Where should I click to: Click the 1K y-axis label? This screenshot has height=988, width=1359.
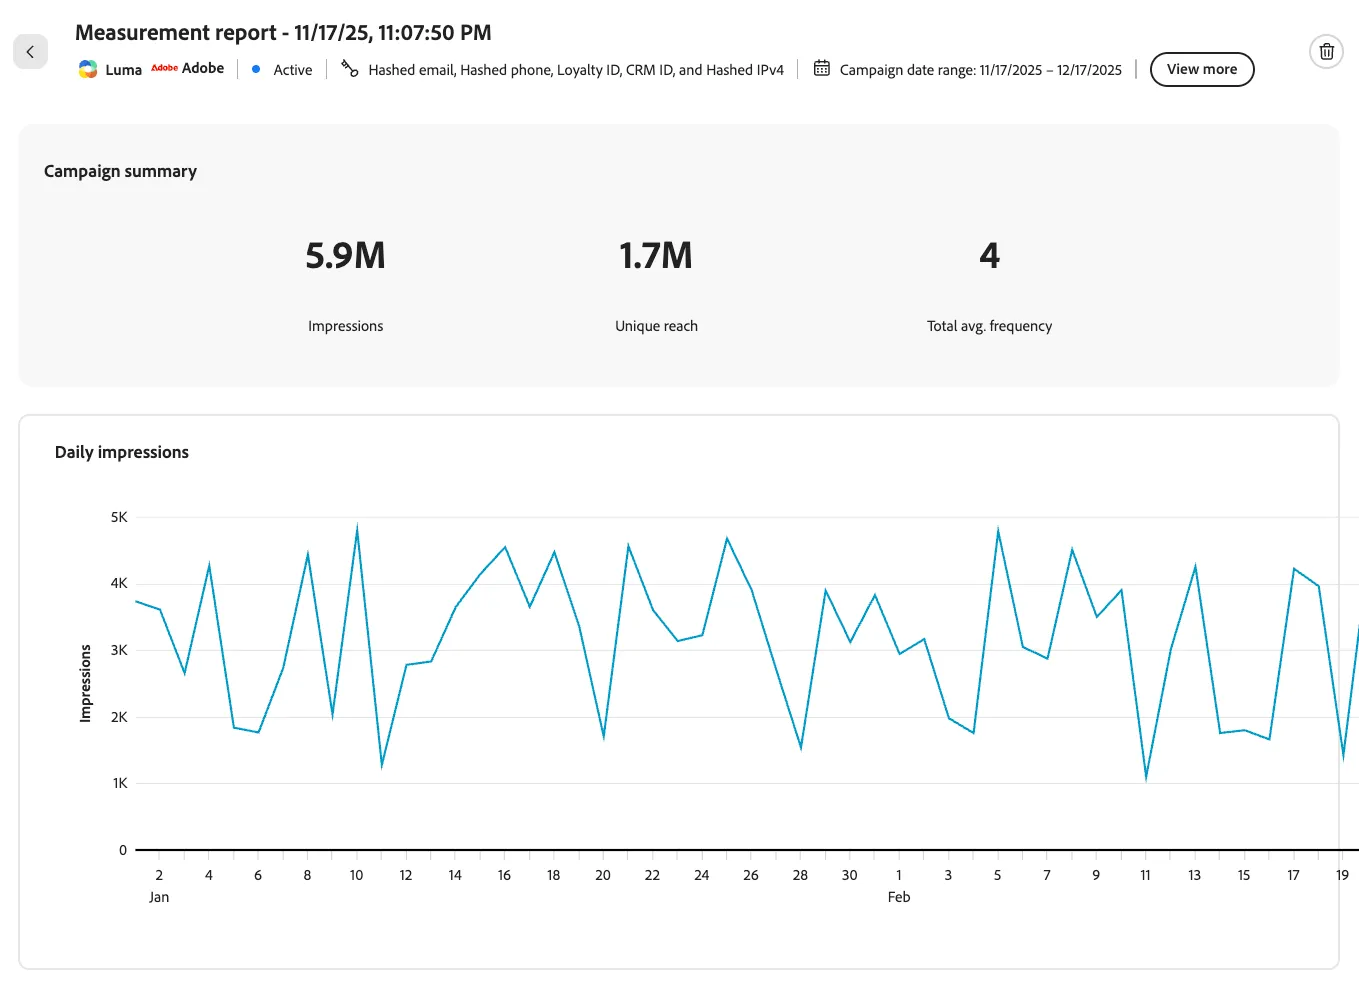click(x=120, y=783)
